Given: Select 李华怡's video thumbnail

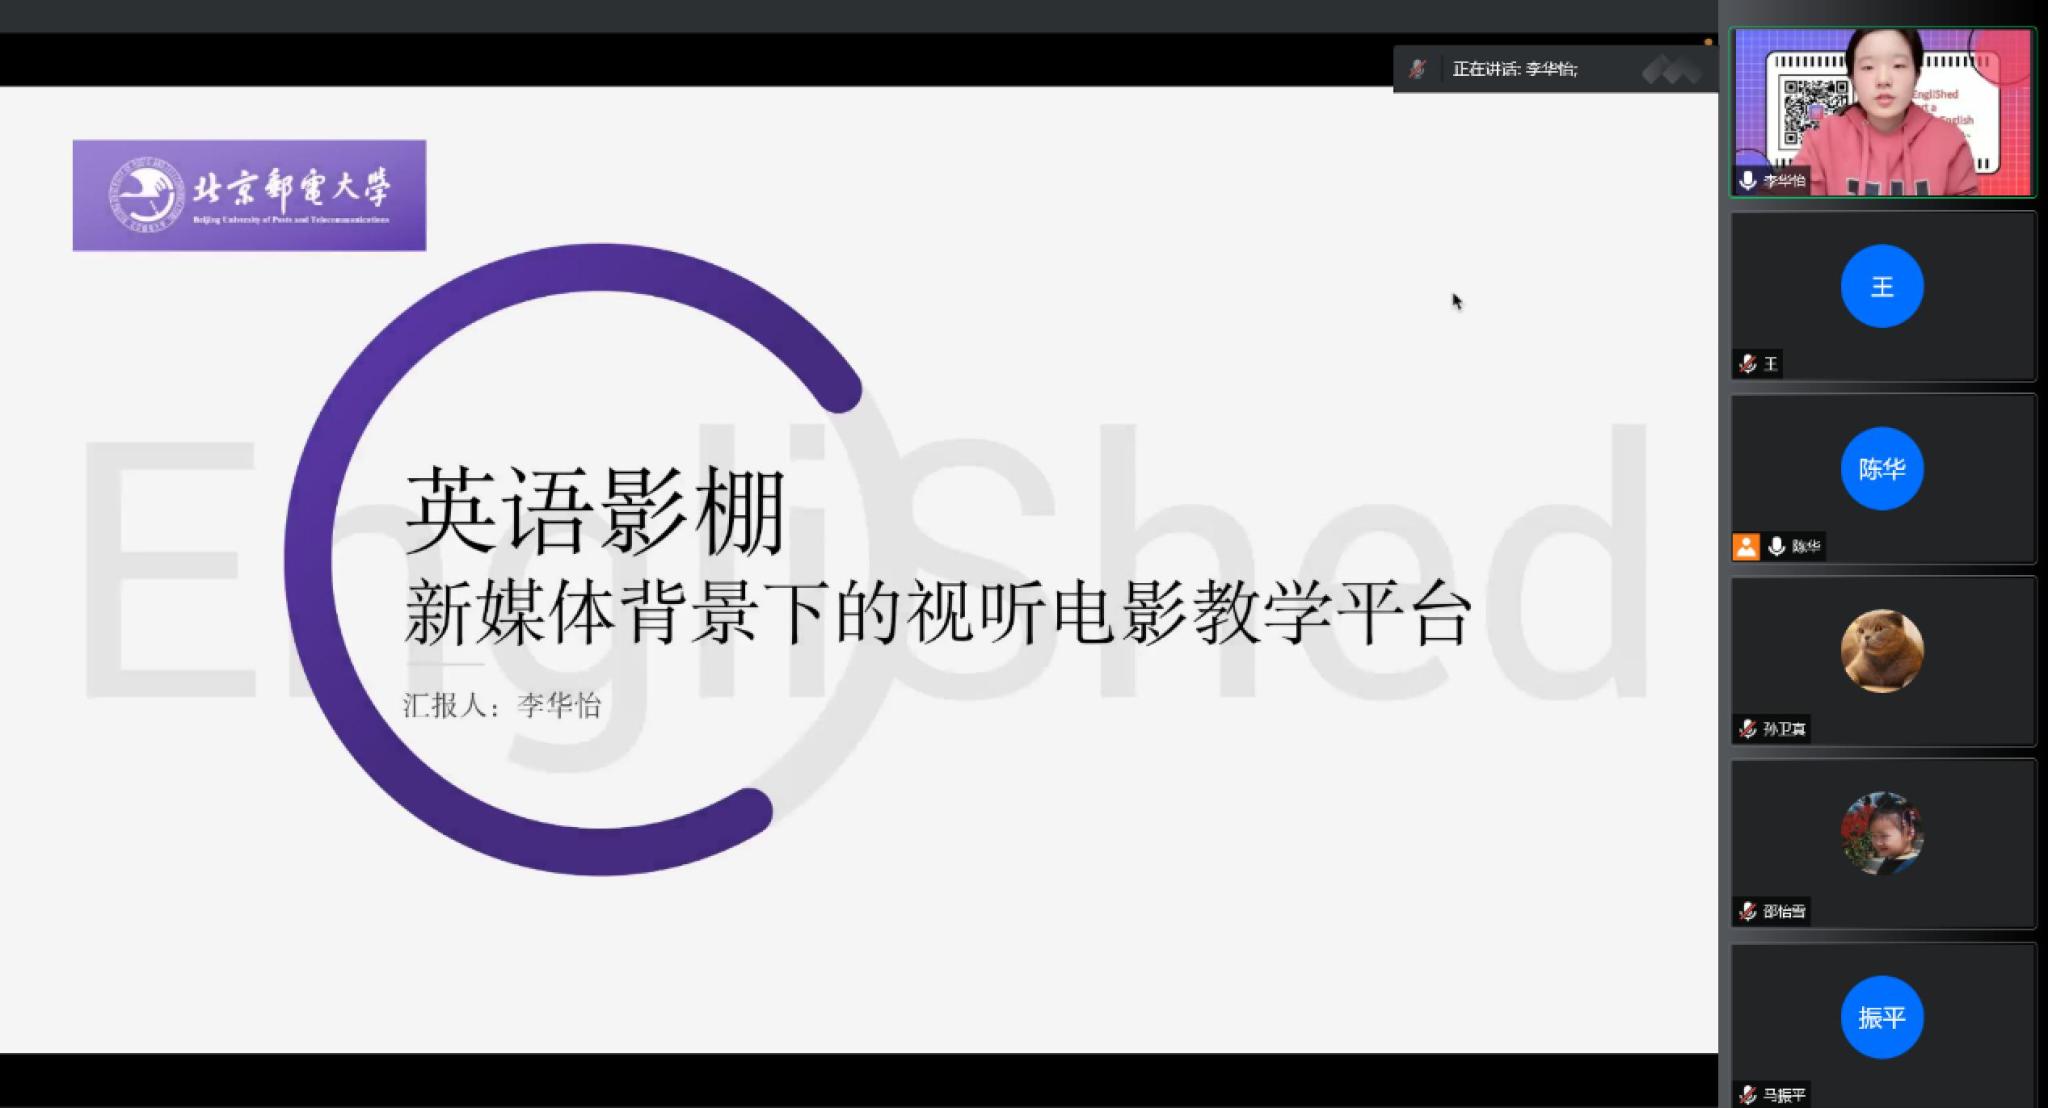Looking at the screenshot, I should 1883,112.
